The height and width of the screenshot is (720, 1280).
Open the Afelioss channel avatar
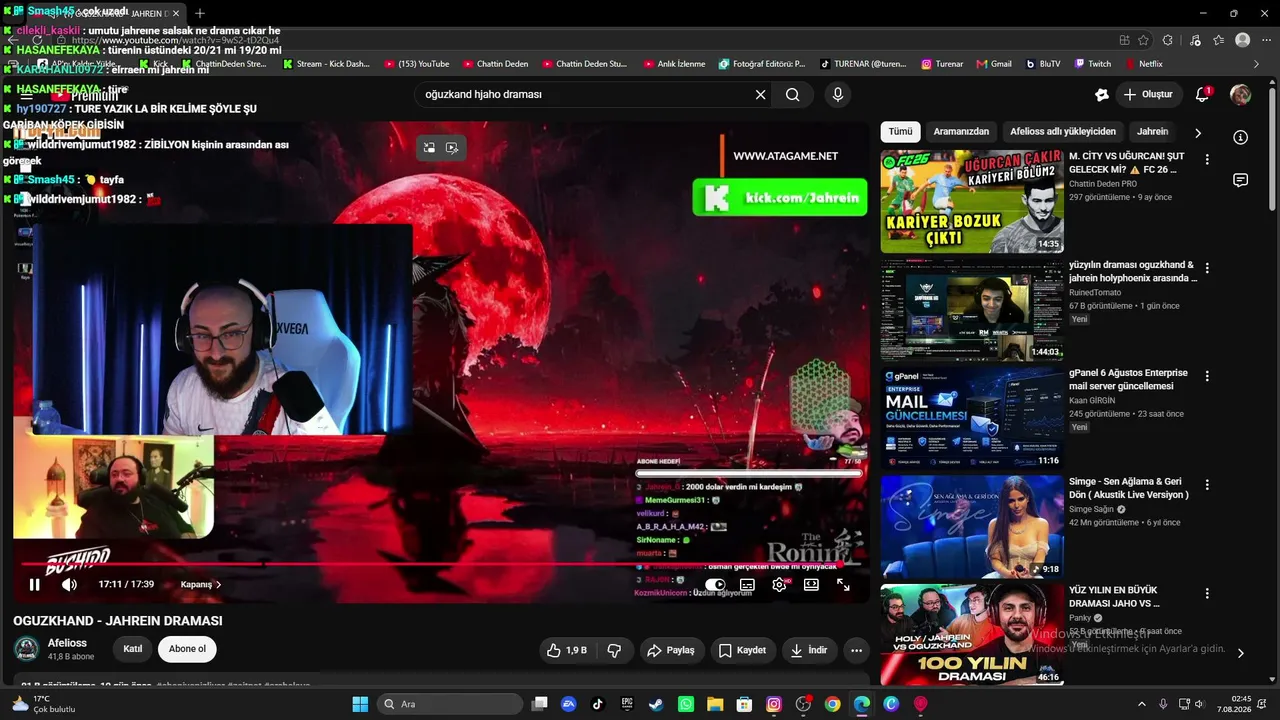(x=27, y=649)
